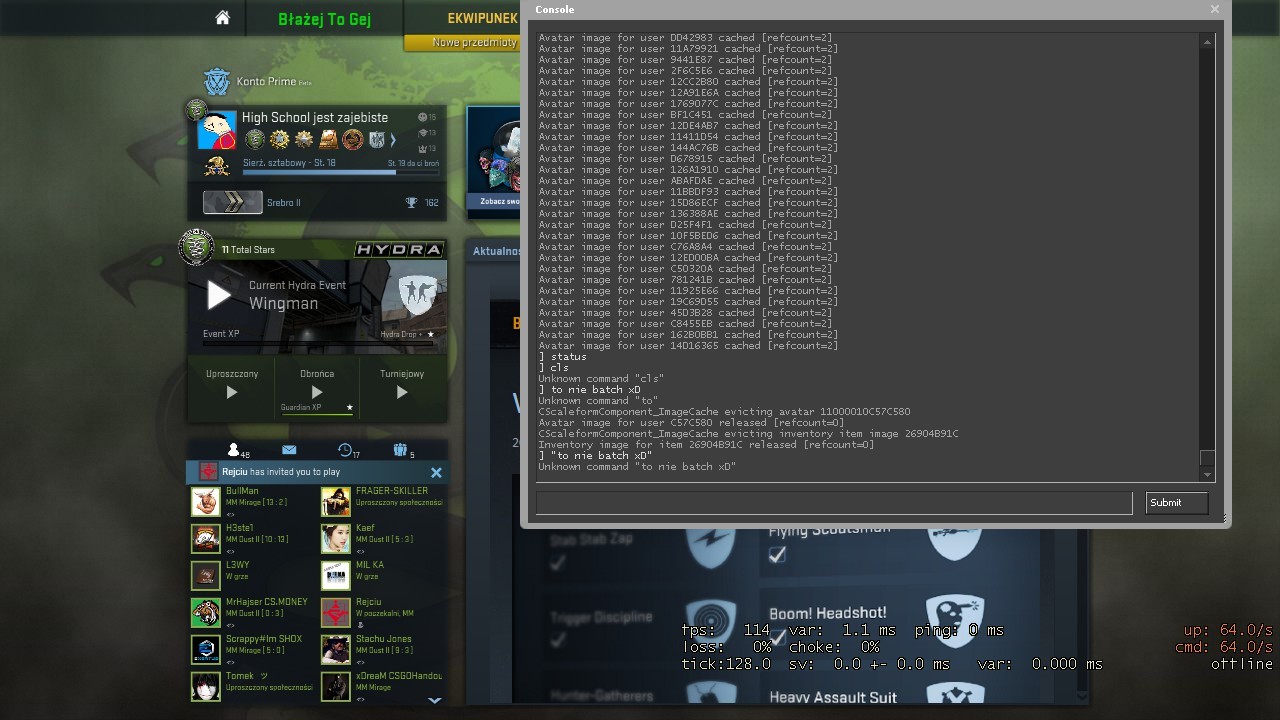The height and width of the screenshot is (720, 1280).
Task: Select friend MrHajser CS.MONEY
Action: [252, 613]
